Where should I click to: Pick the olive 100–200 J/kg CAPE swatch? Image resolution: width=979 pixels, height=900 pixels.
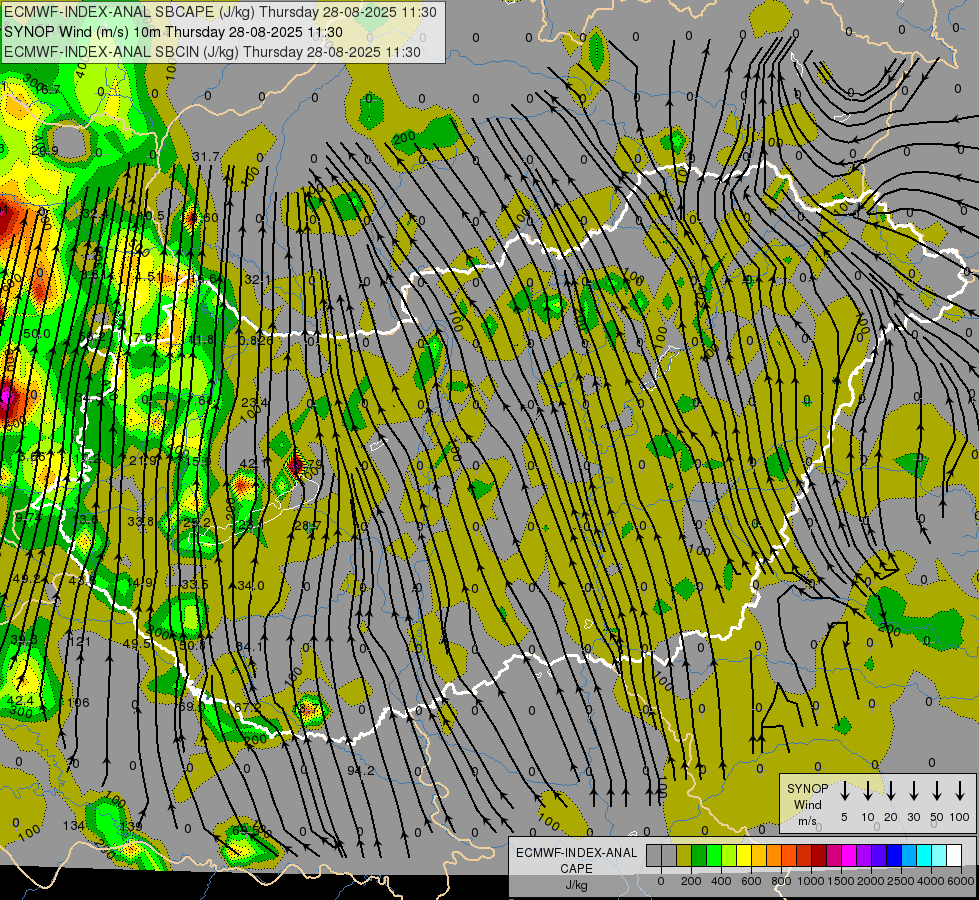click(684, 856)
